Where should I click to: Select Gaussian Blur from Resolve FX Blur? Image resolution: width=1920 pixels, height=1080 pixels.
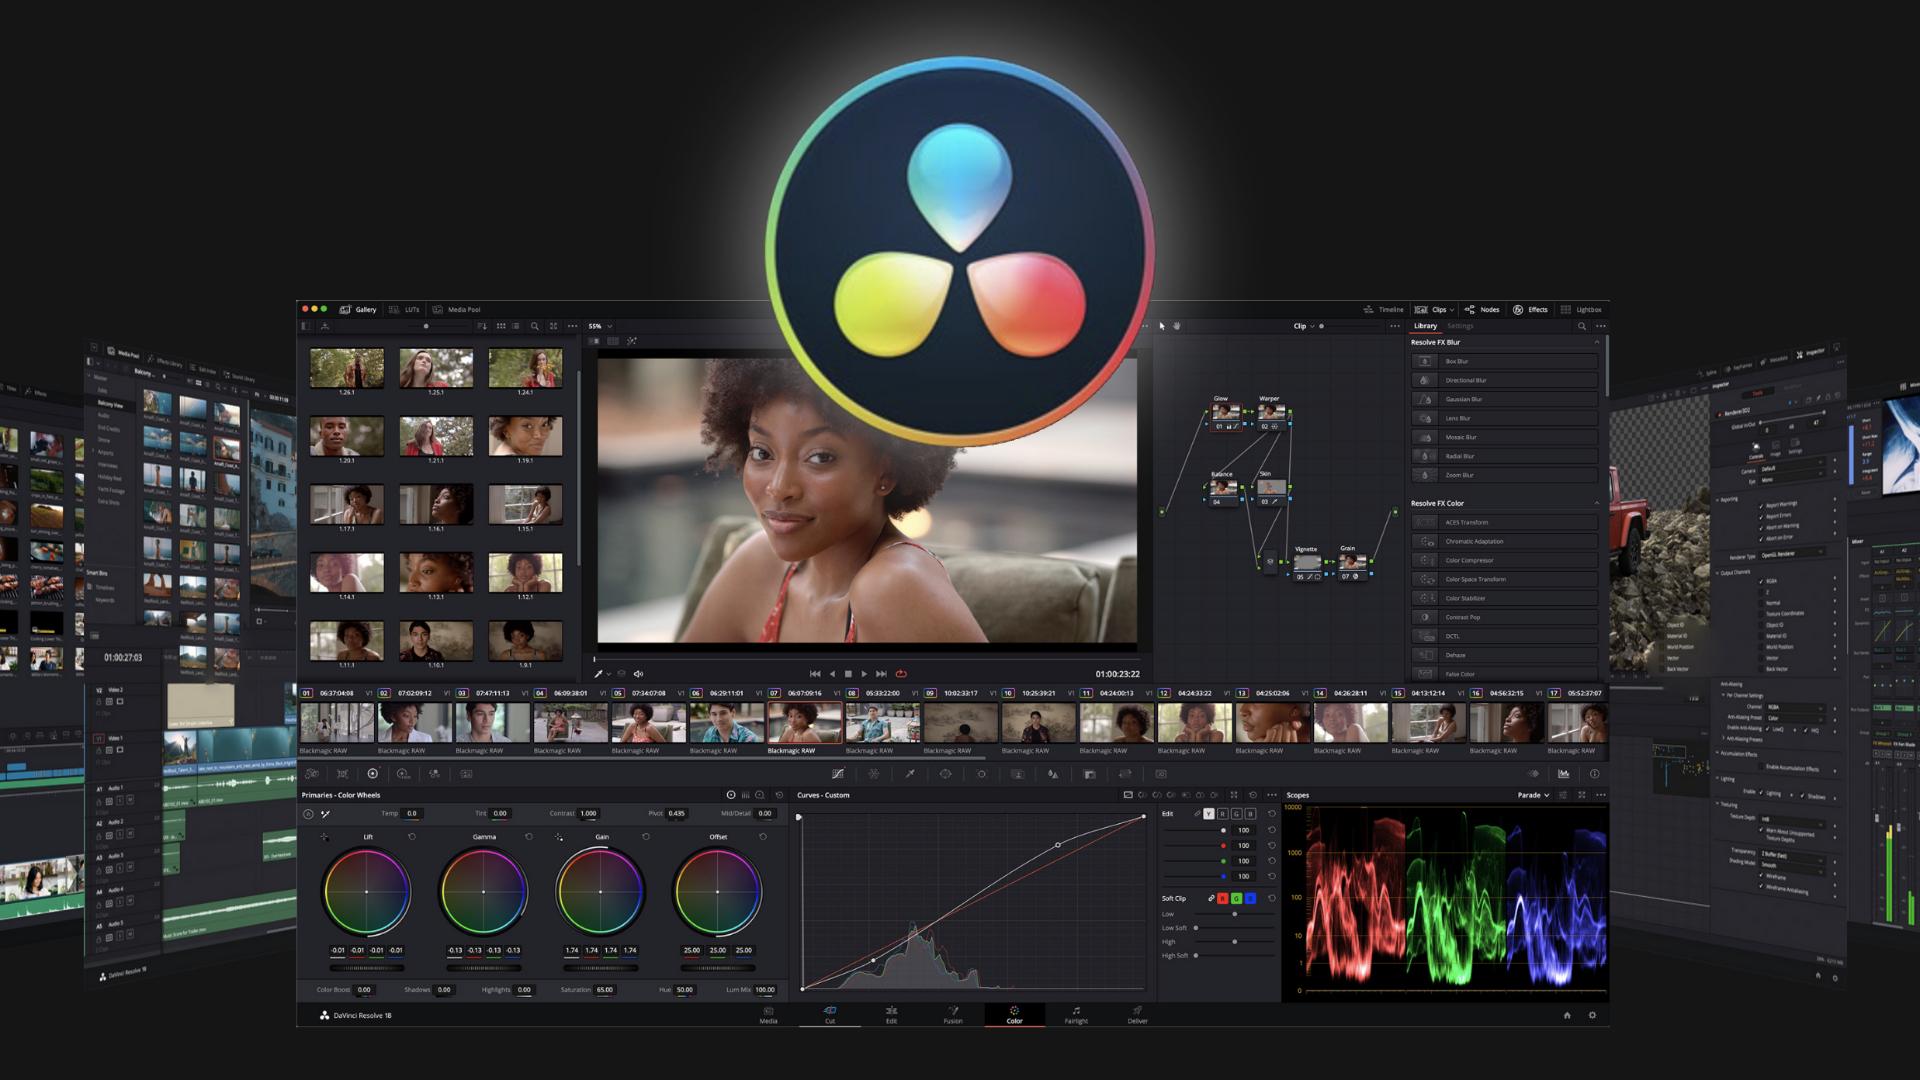[x=1472, y=399]
